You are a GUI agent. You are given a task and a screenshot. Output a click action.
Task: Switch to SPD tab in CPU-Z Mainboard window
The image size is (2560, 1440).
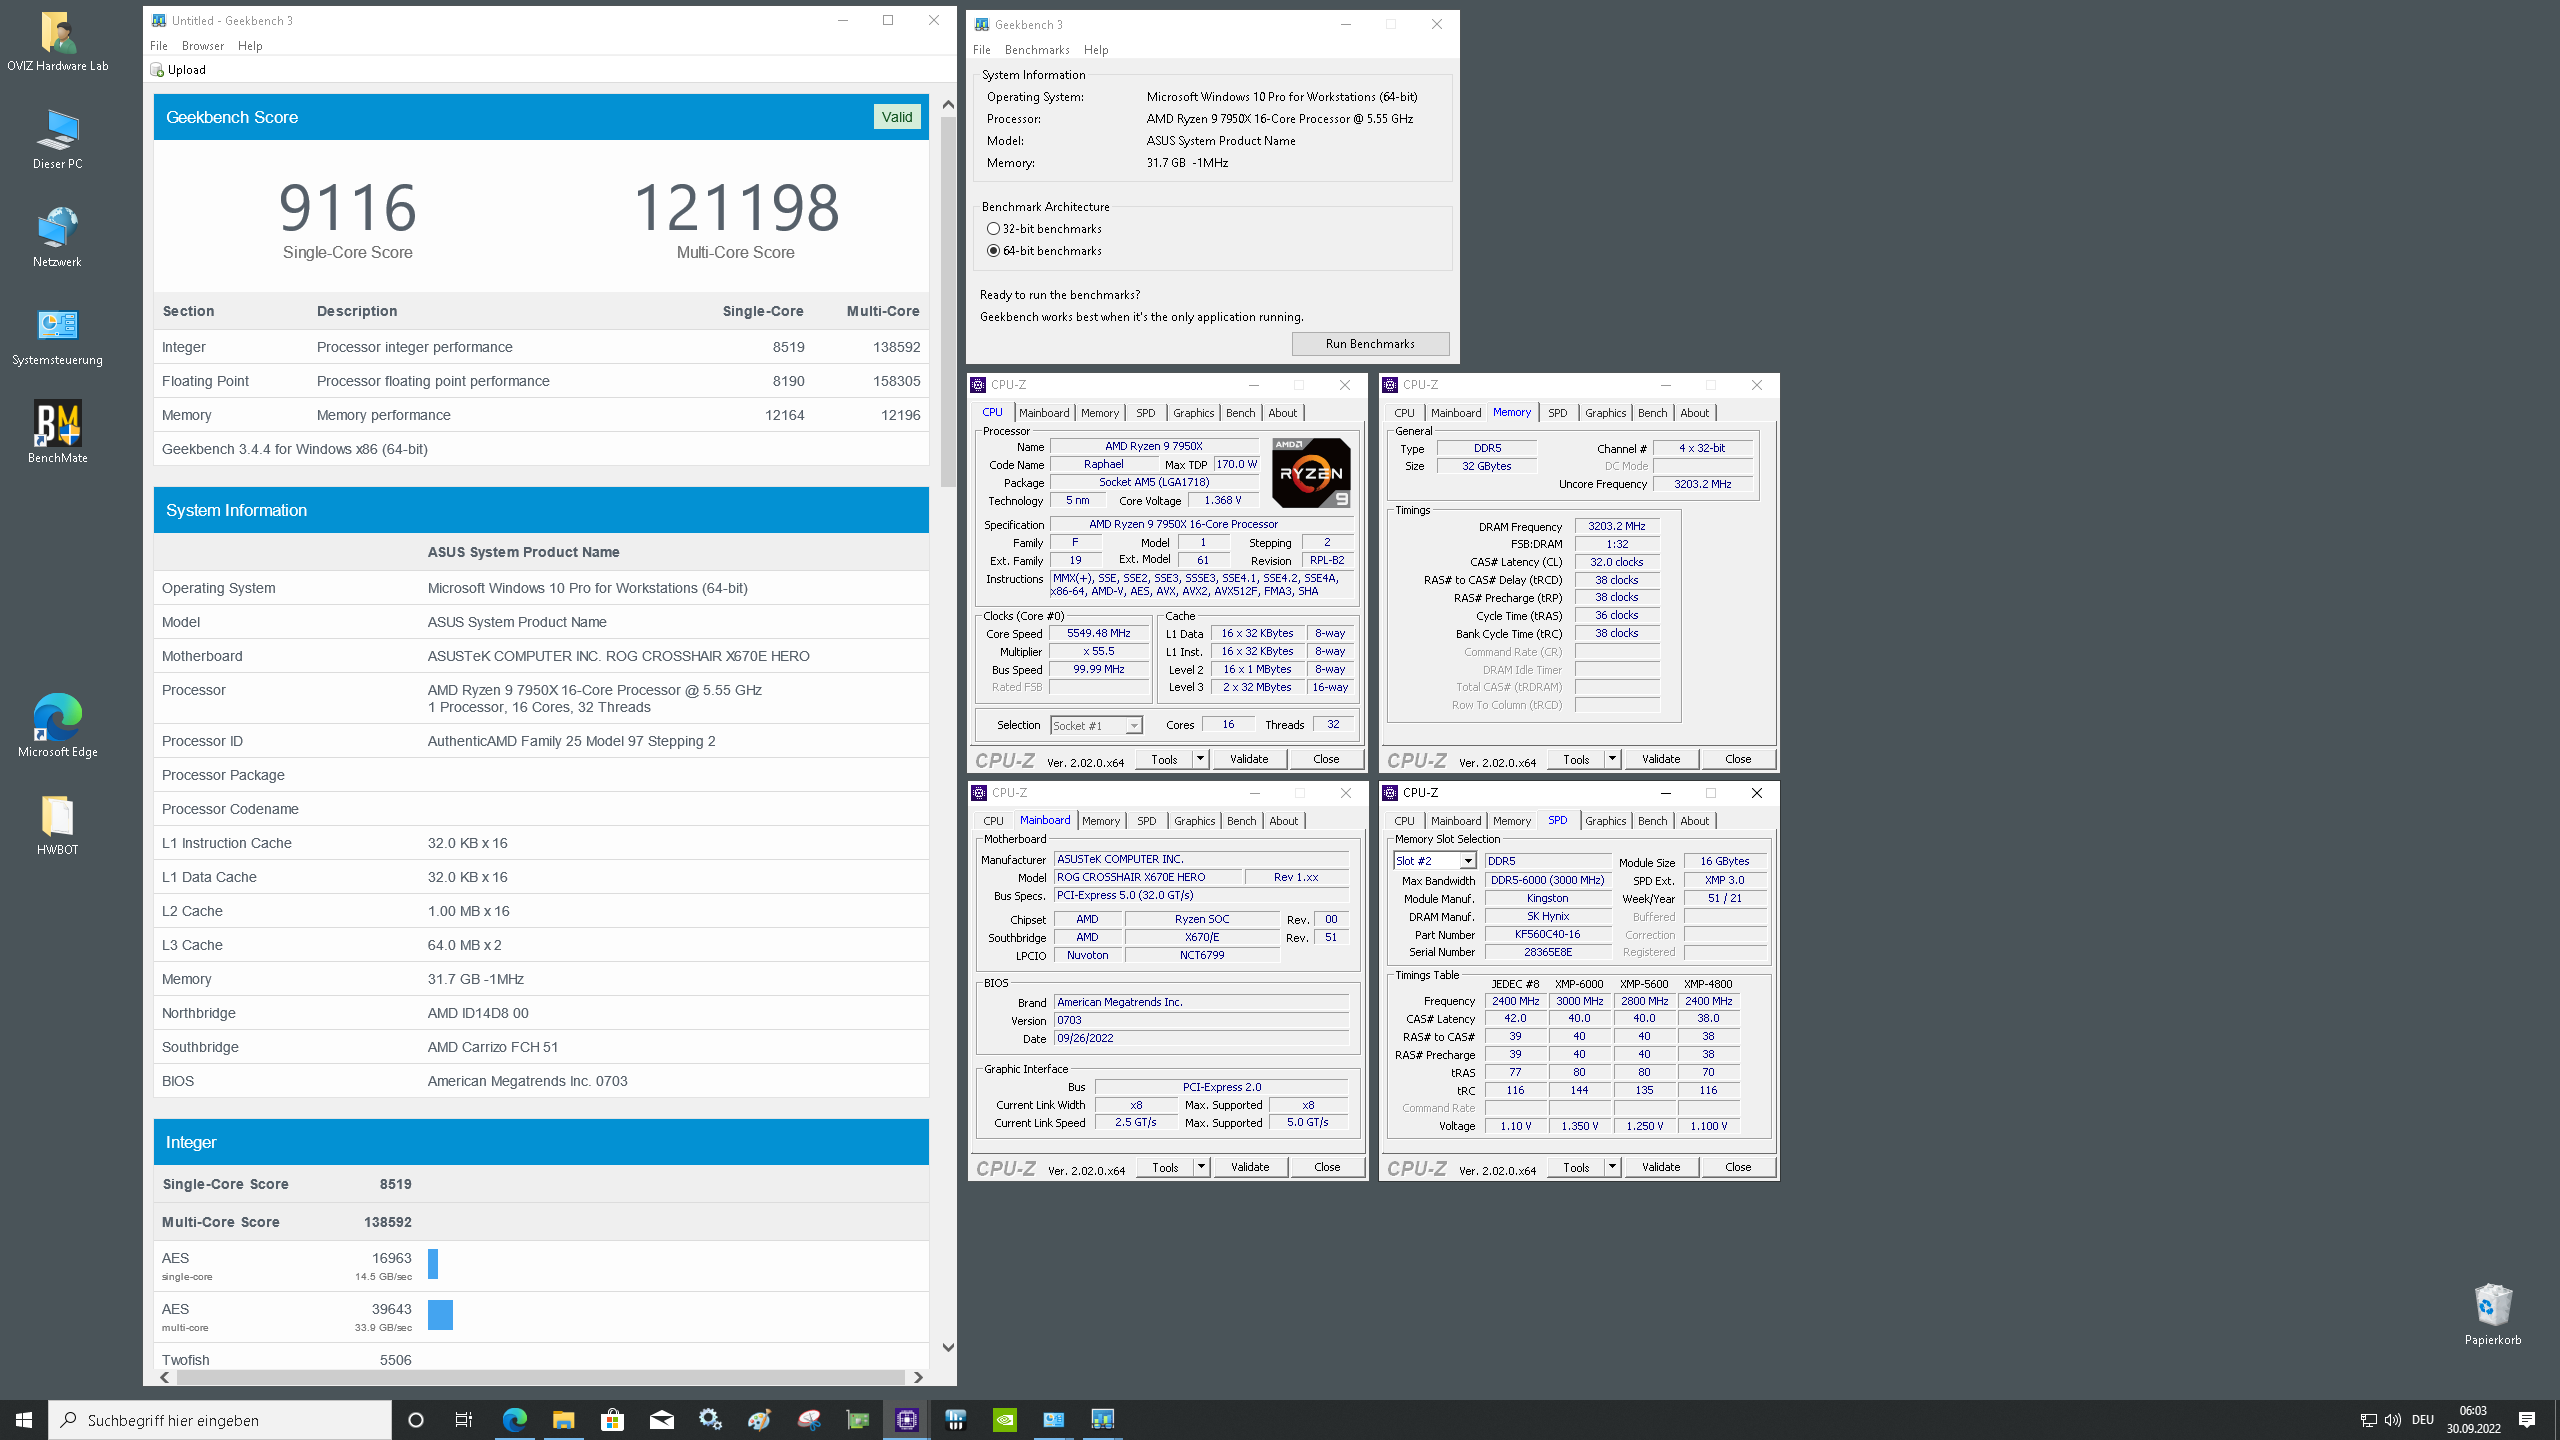1146,821
